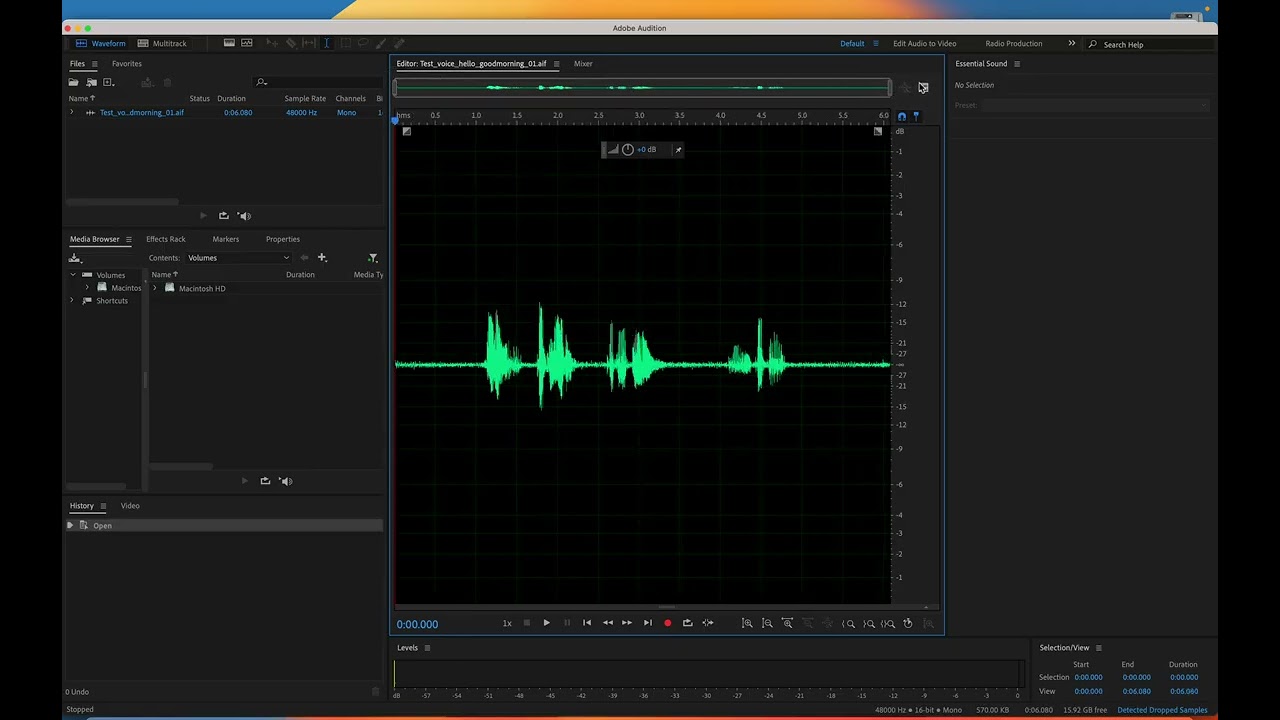Click the Search Help field
Viewport: 1280px width, 720px height.
tap(1150, 44)
